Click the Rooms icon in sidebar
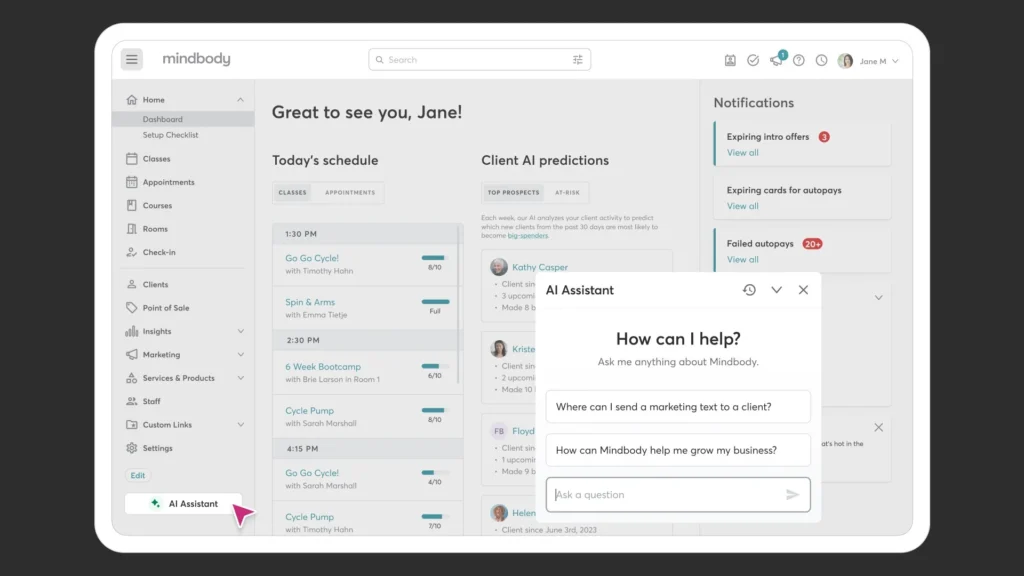 click(131, 229)
